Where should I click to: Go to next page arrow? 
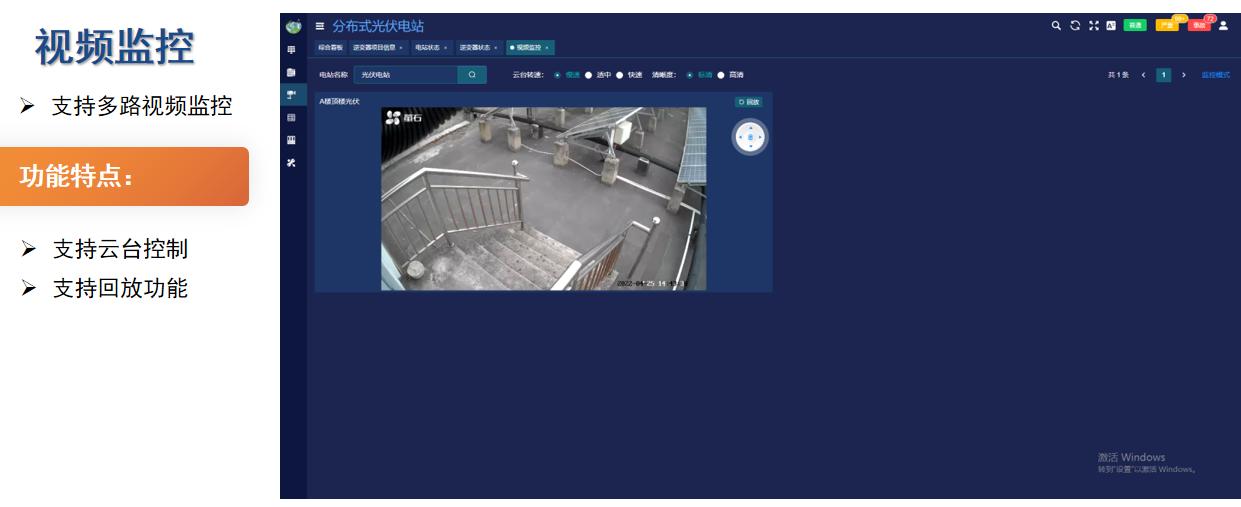(x=1184, y=75)
